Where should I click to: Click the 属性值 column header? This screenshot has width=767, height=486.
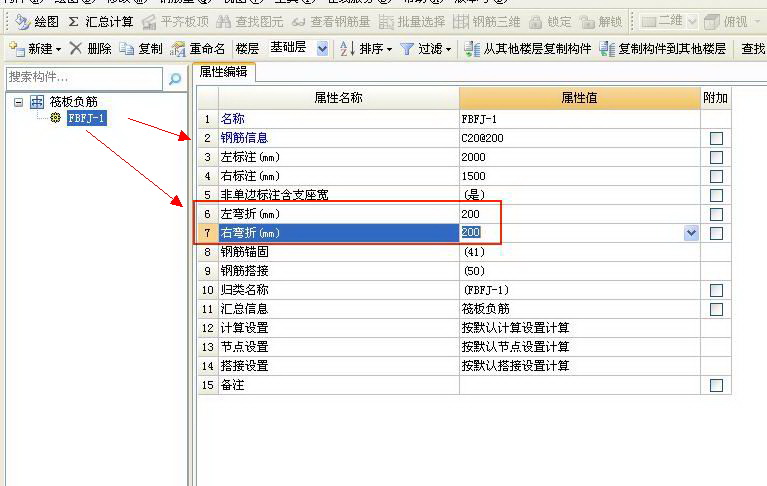pyautogui.click(x=580, y=98)
